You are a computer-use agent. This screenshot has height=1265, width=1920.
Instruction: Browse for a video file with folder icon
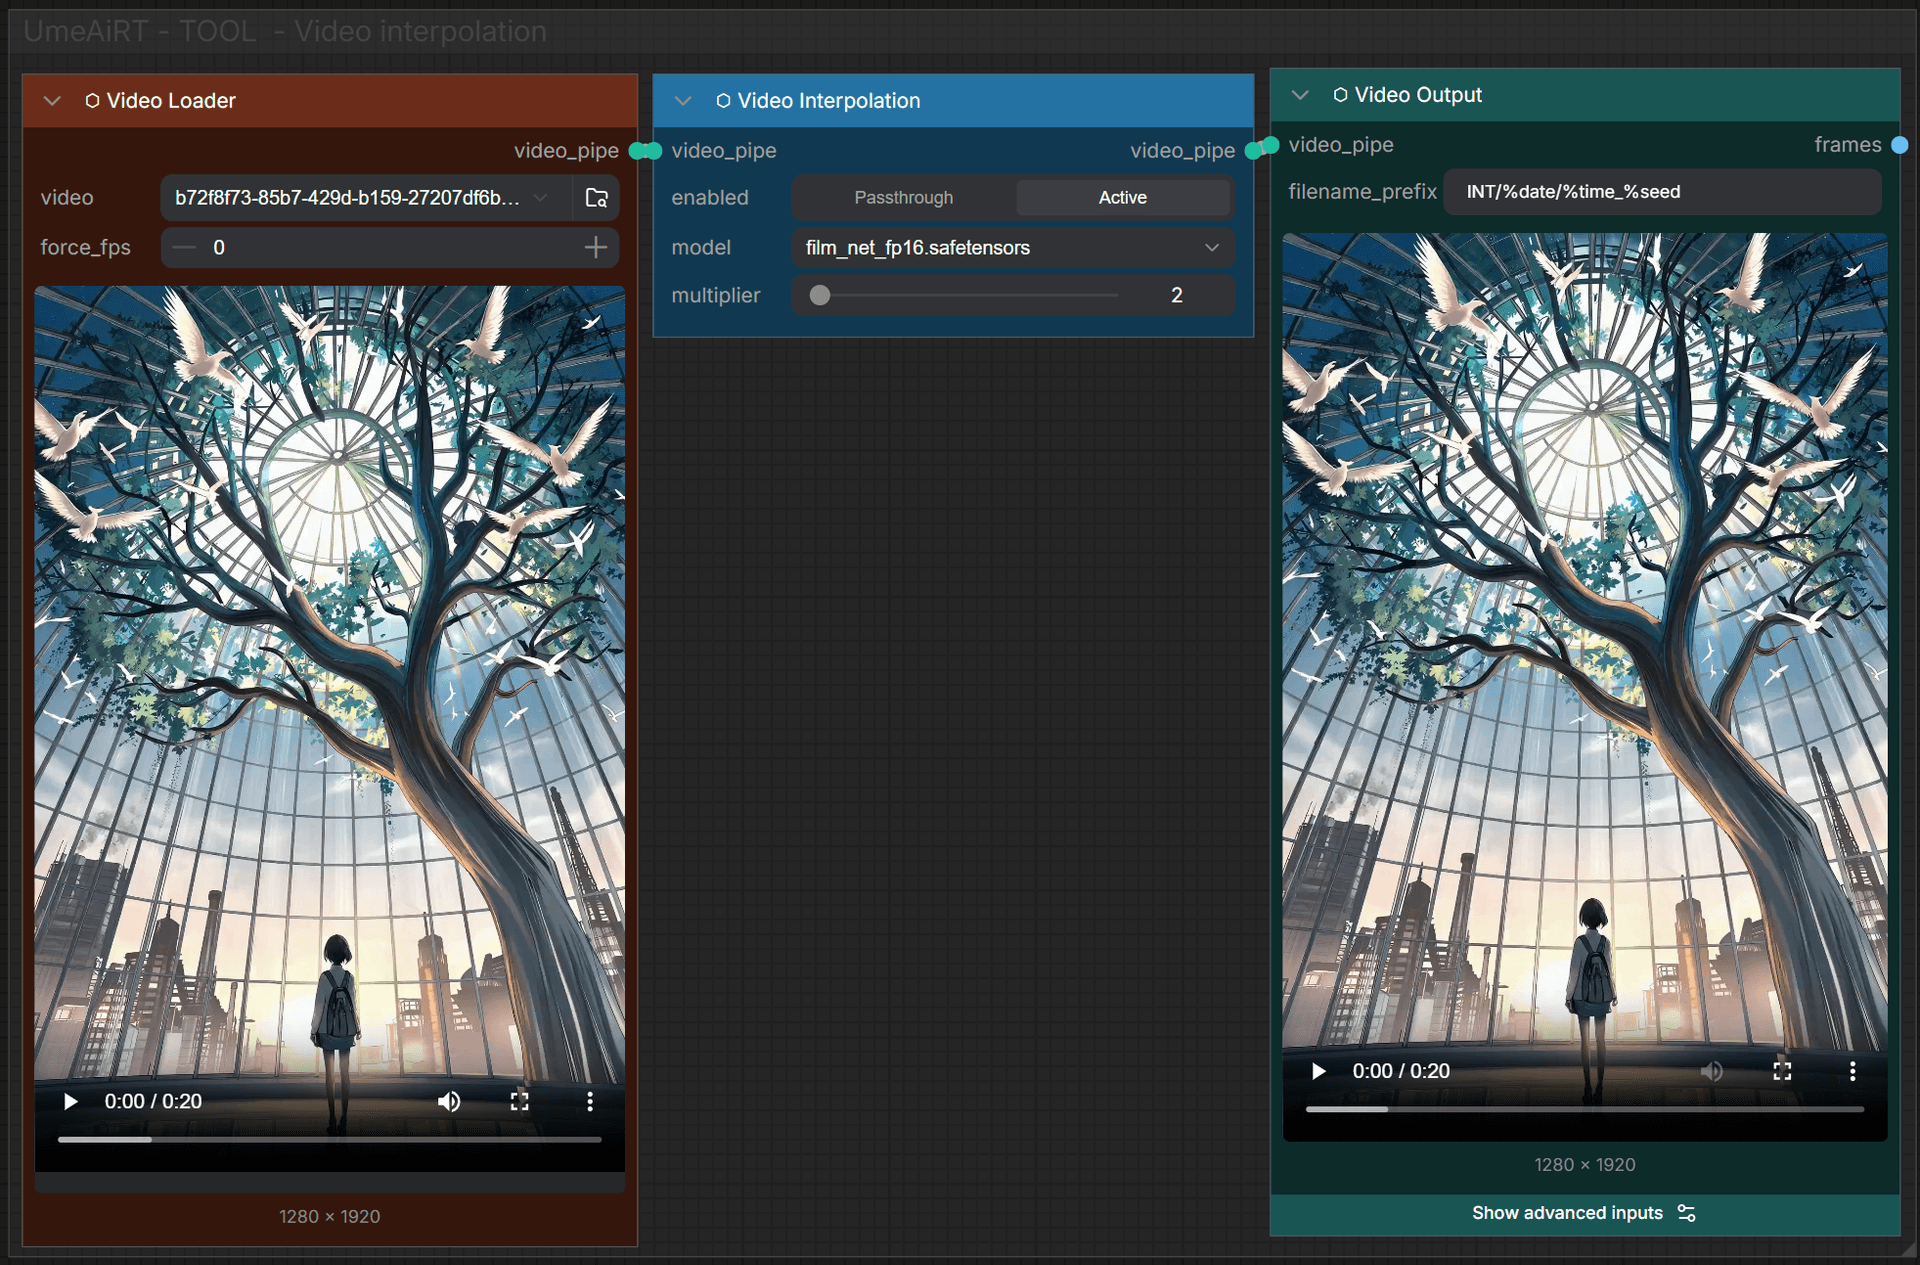pos(597,198)
